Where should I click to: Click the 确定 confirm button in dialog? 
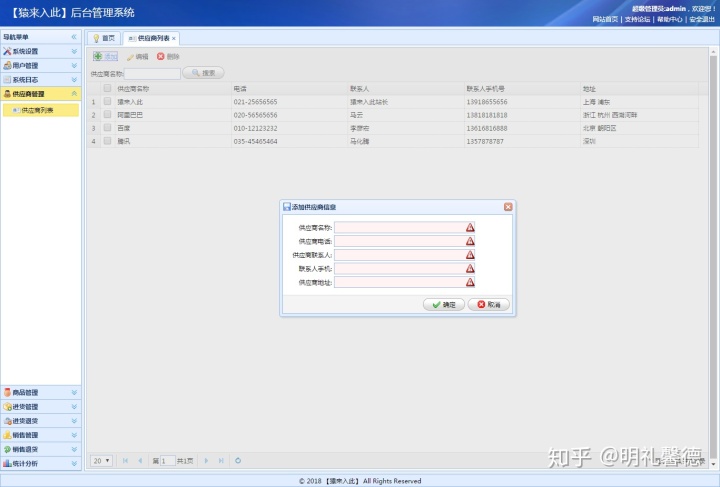point(444,304)
